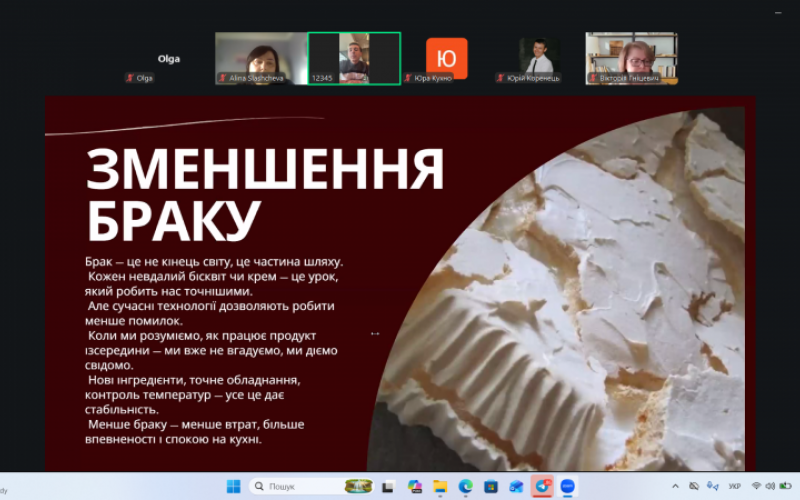This screenshot has width=800, height=500.
Task: Click the muted microphone icon beside Olga's name
Action: coord(130,78)
